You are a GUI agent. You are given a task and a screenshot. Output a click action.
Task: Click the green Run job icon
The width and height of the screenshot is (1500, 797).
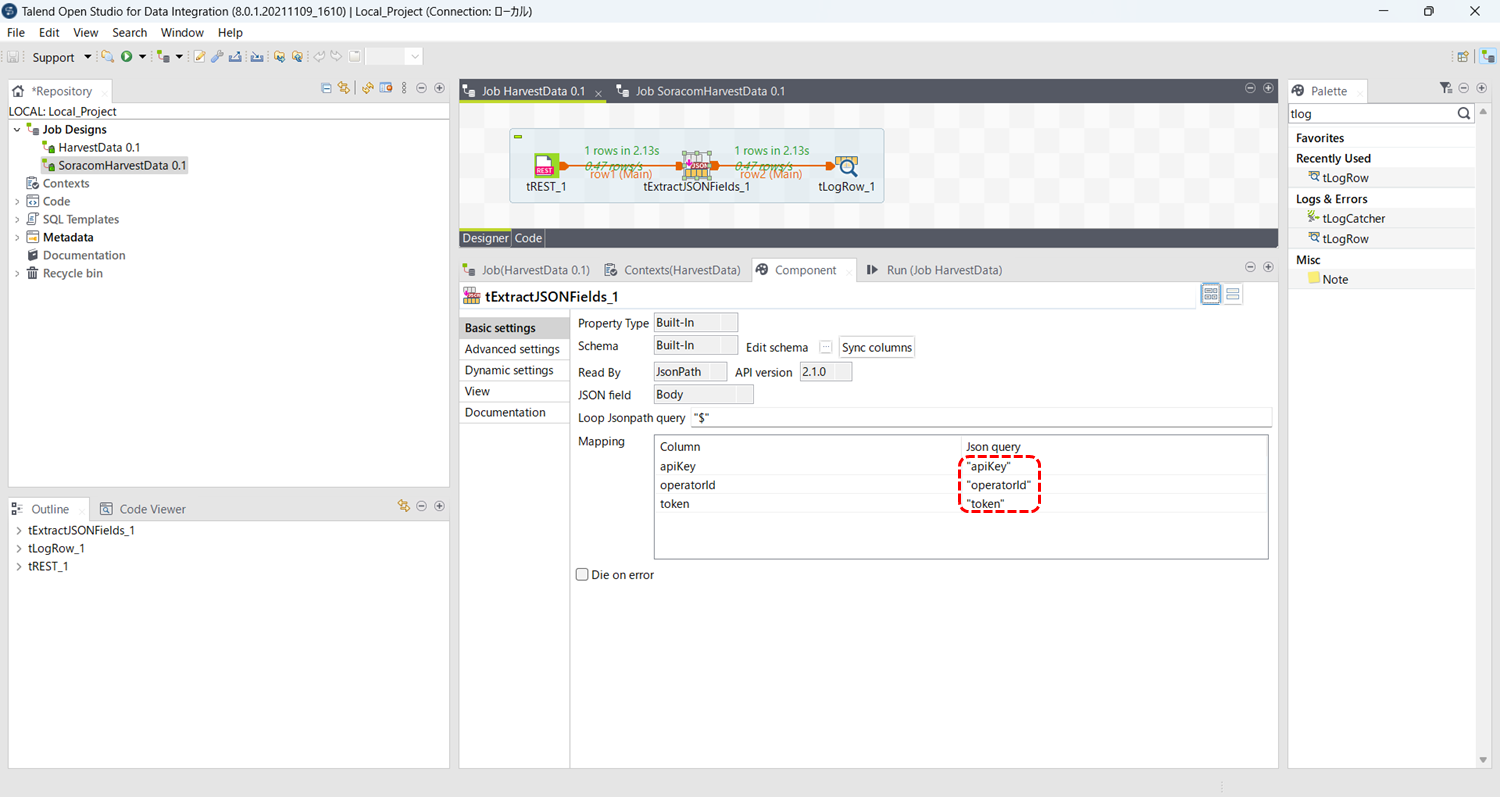pyautogui.click(x=127, y=57)
